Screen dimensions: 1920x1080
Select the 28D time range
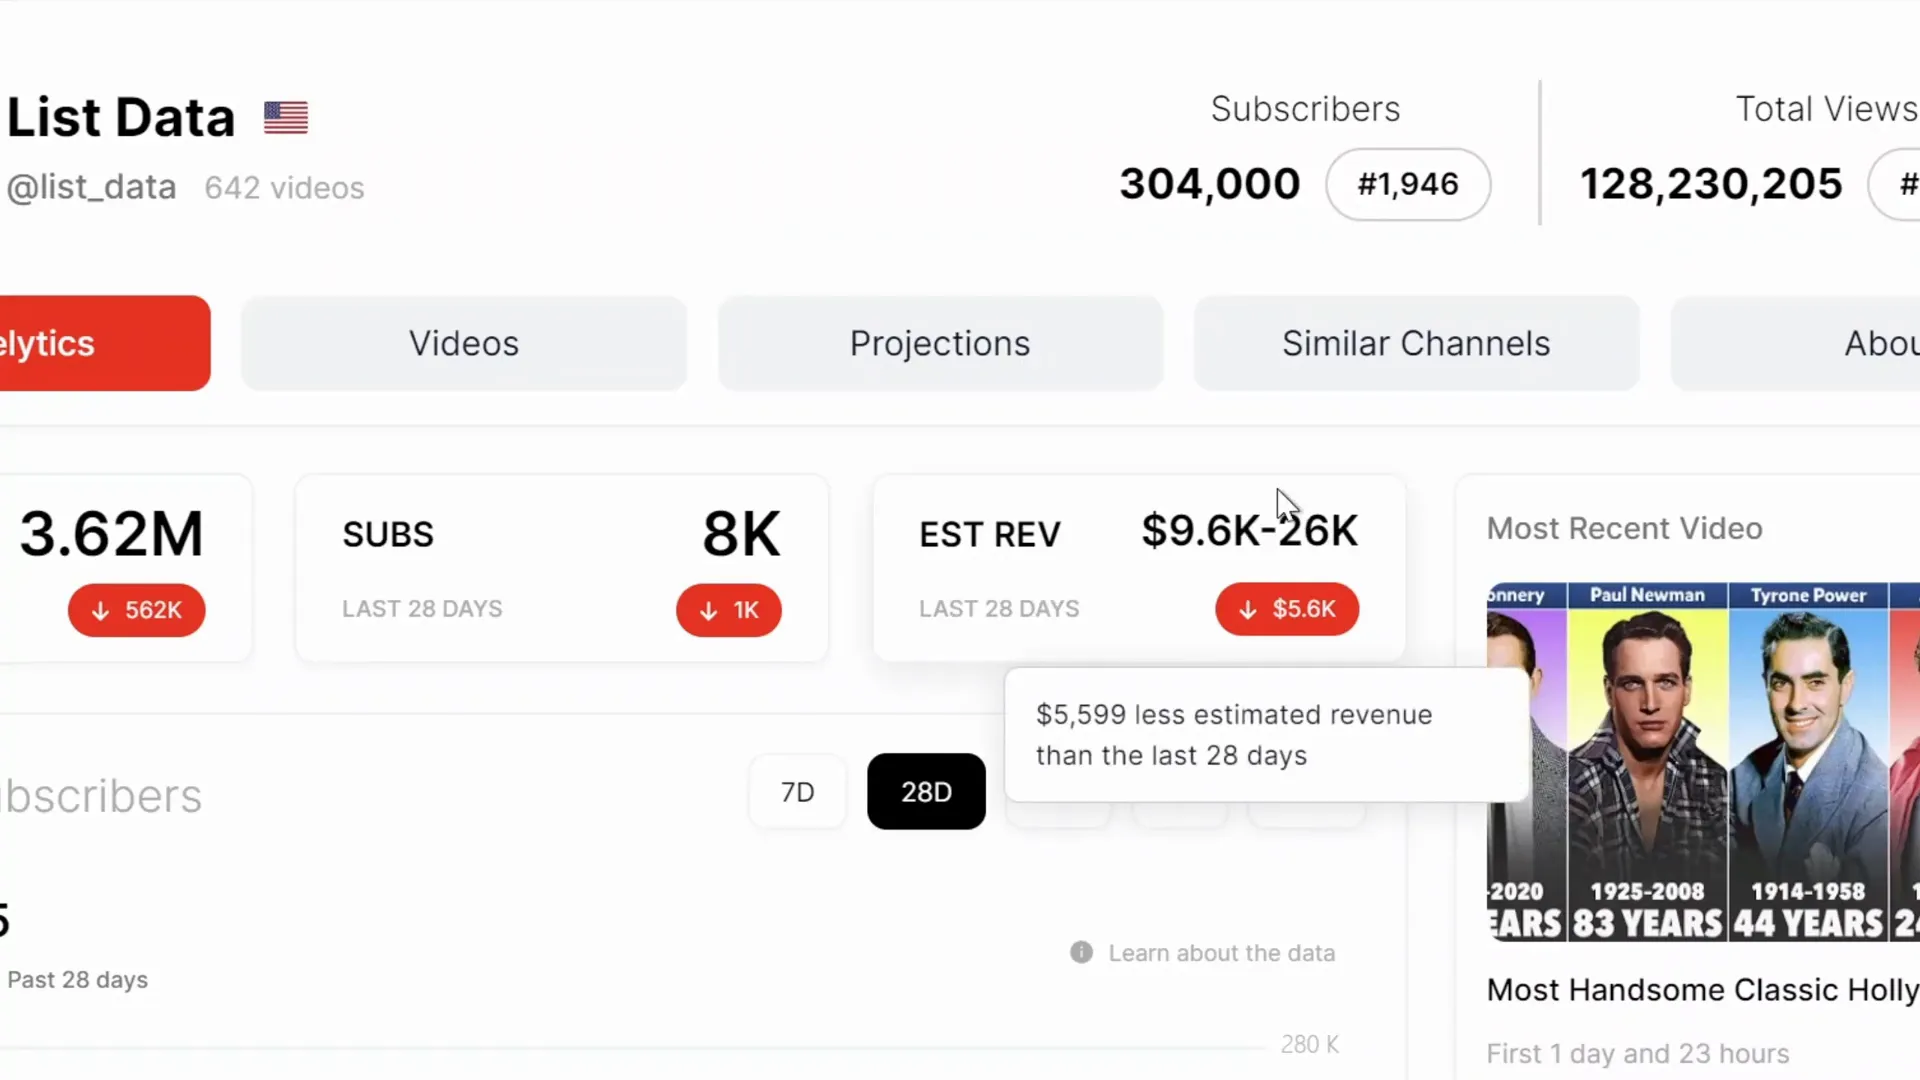point(926,791)
